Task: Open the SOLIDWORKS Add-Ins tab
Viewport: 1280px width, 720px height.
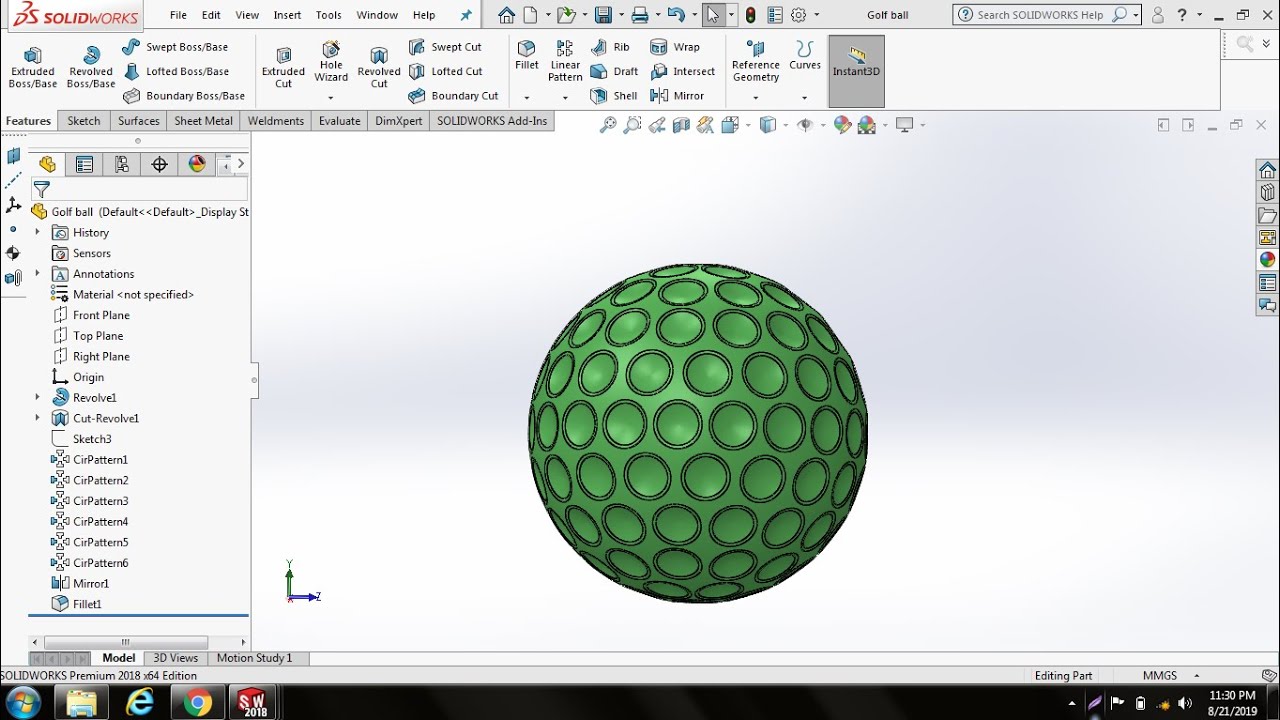Action: coord(492,121)
